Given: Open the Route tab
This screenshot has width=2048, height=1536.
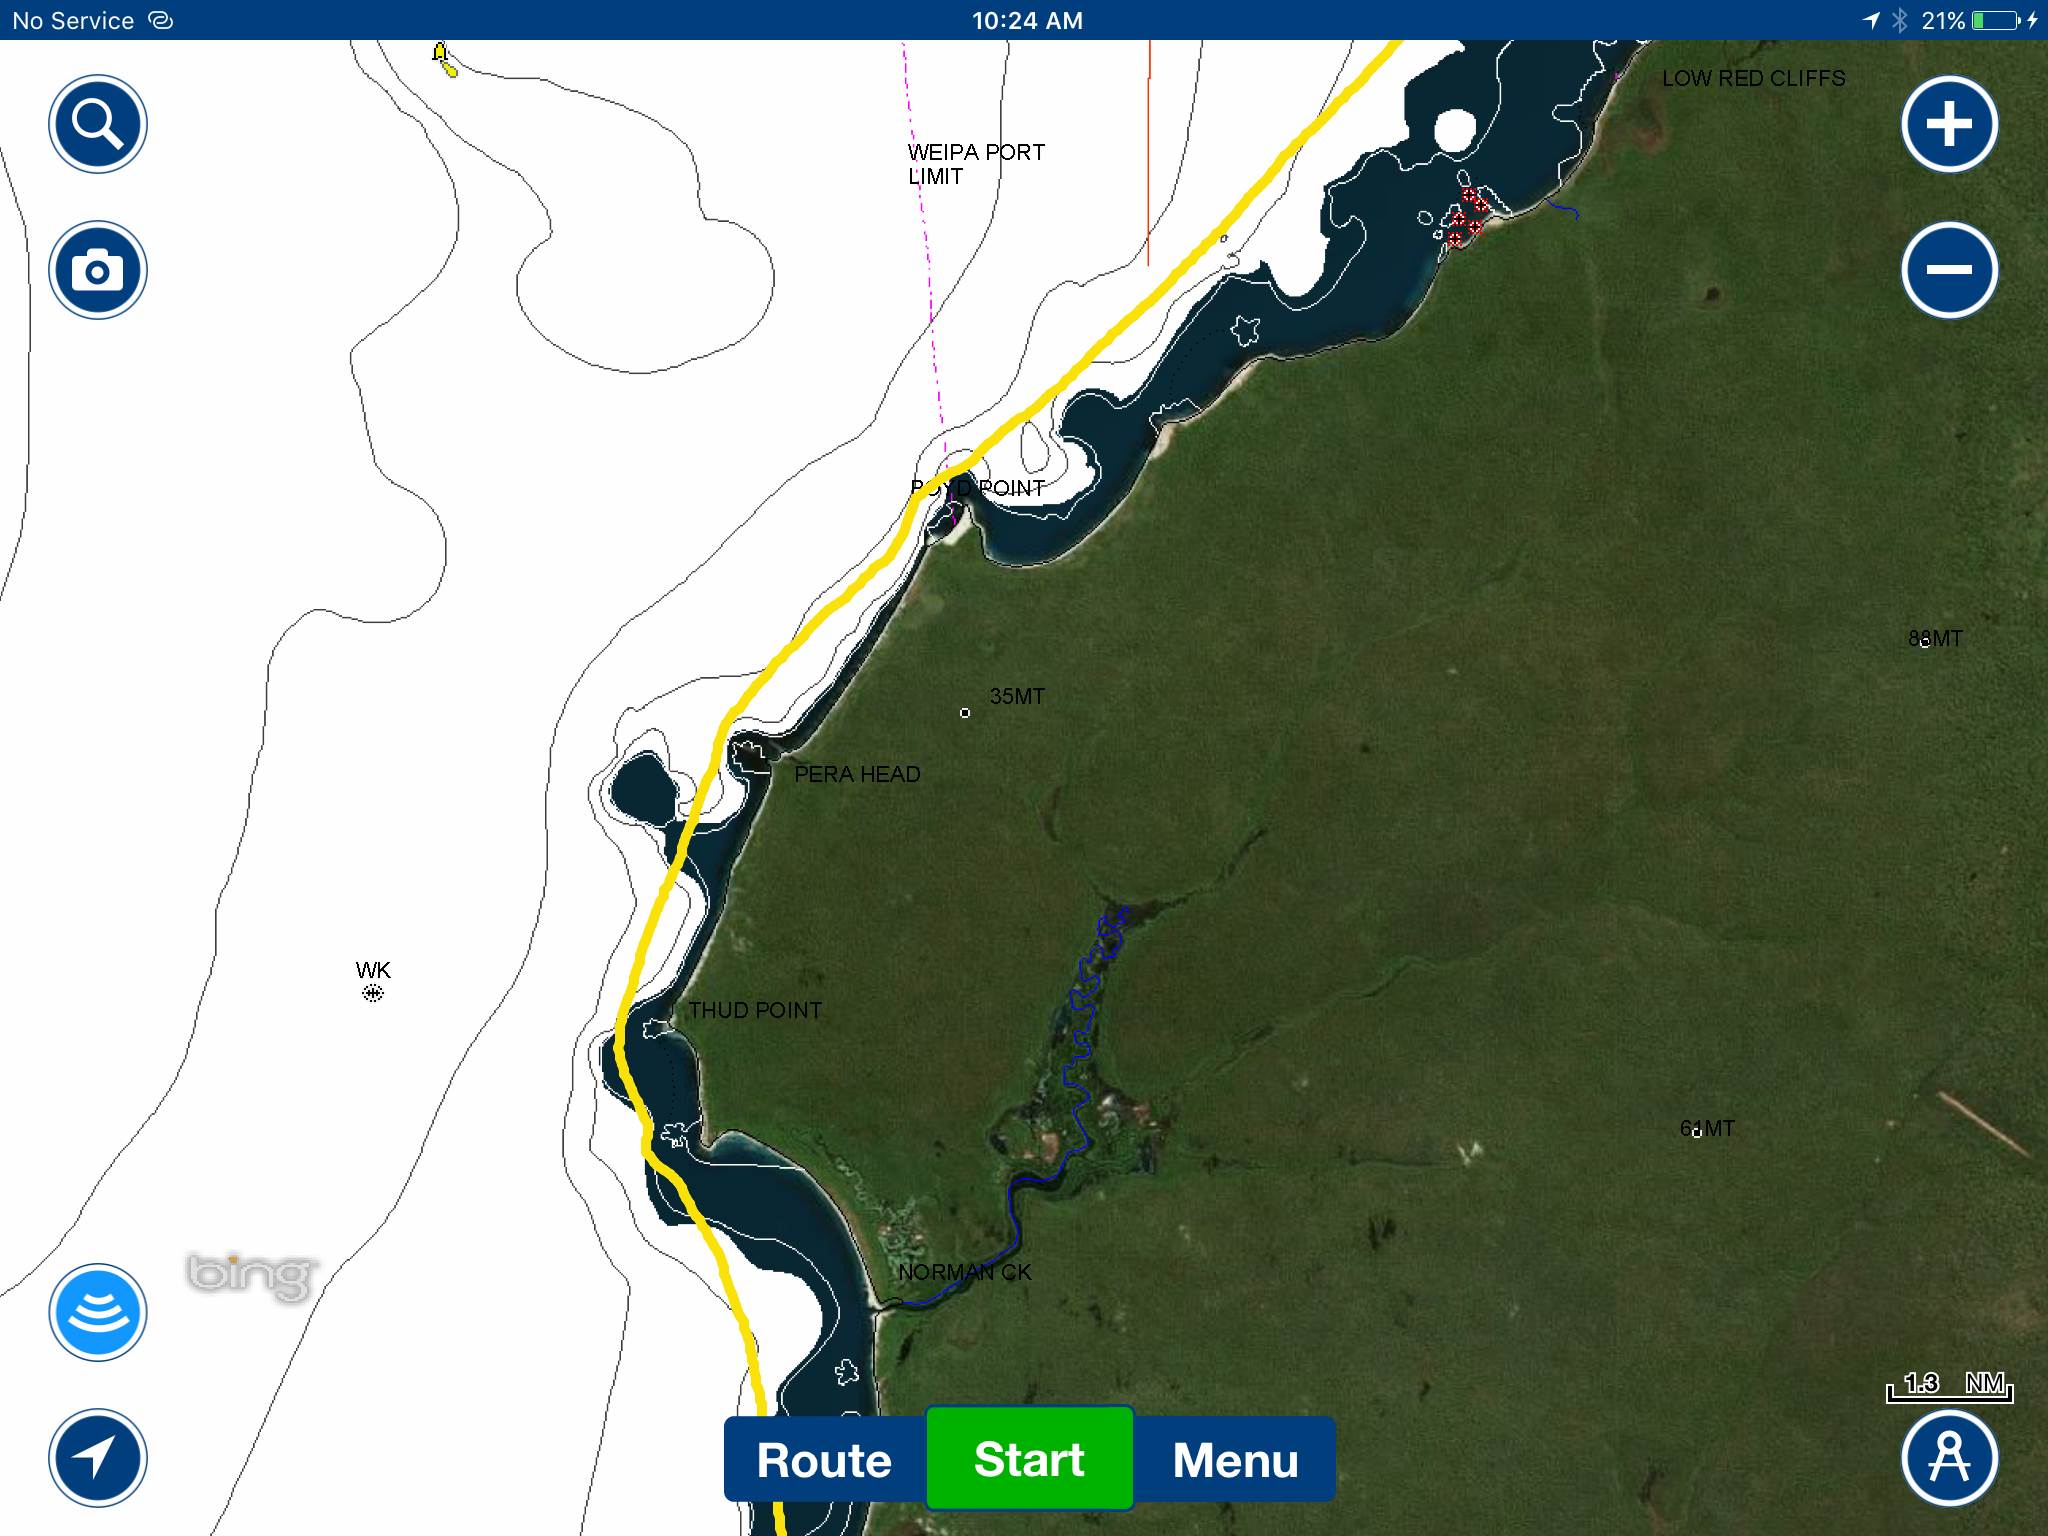Looking at the screenshot, I should [x=824, y=1460].
